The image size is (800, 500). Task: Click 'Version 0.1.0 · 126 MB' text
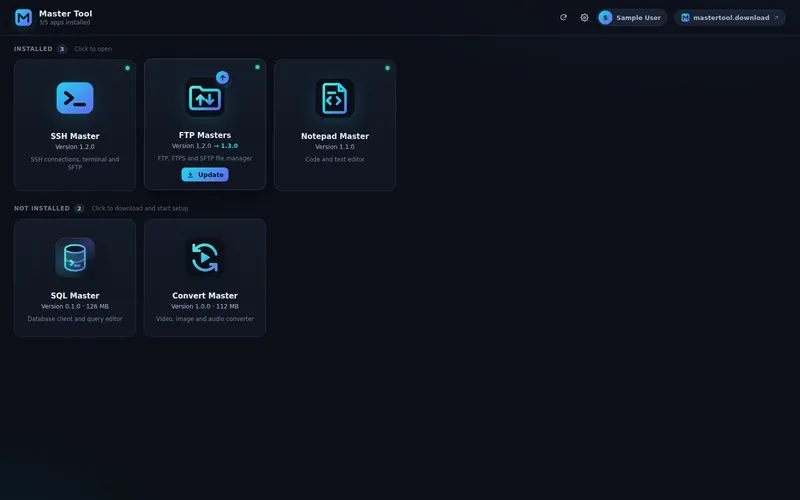75,307
